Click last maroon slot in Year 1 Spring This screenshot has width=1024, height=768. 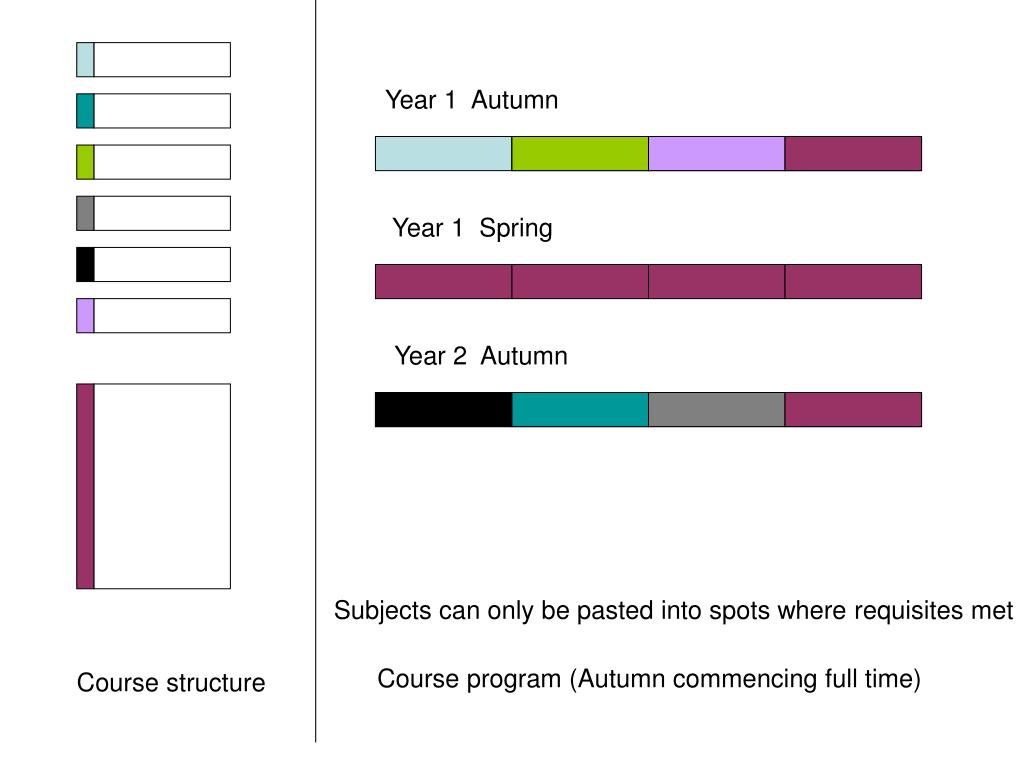(x=853, y=281)
